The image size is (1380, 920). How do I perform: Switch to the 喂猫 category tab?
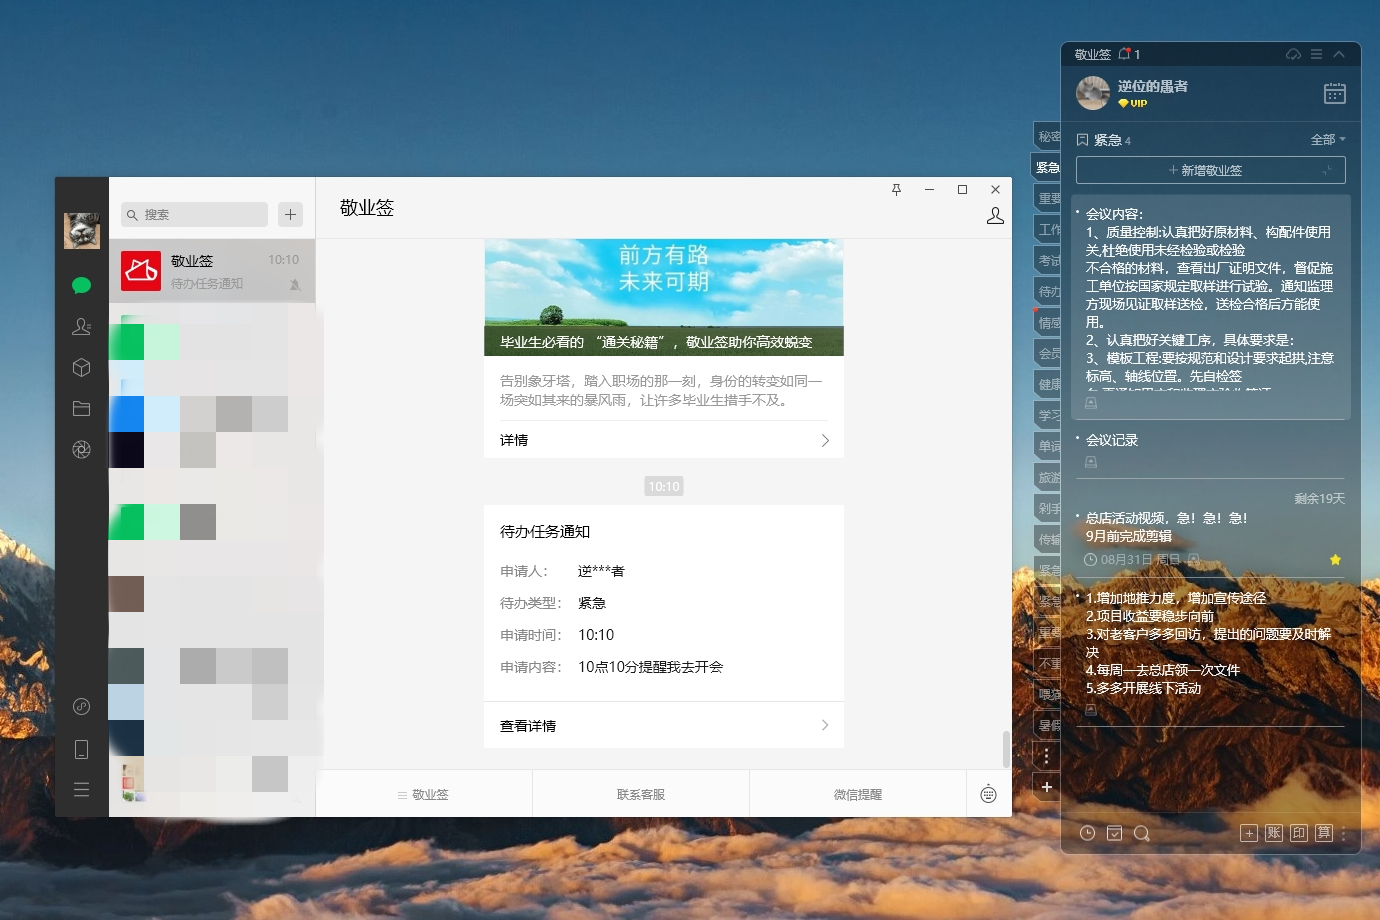click(x=1048, y=694)
